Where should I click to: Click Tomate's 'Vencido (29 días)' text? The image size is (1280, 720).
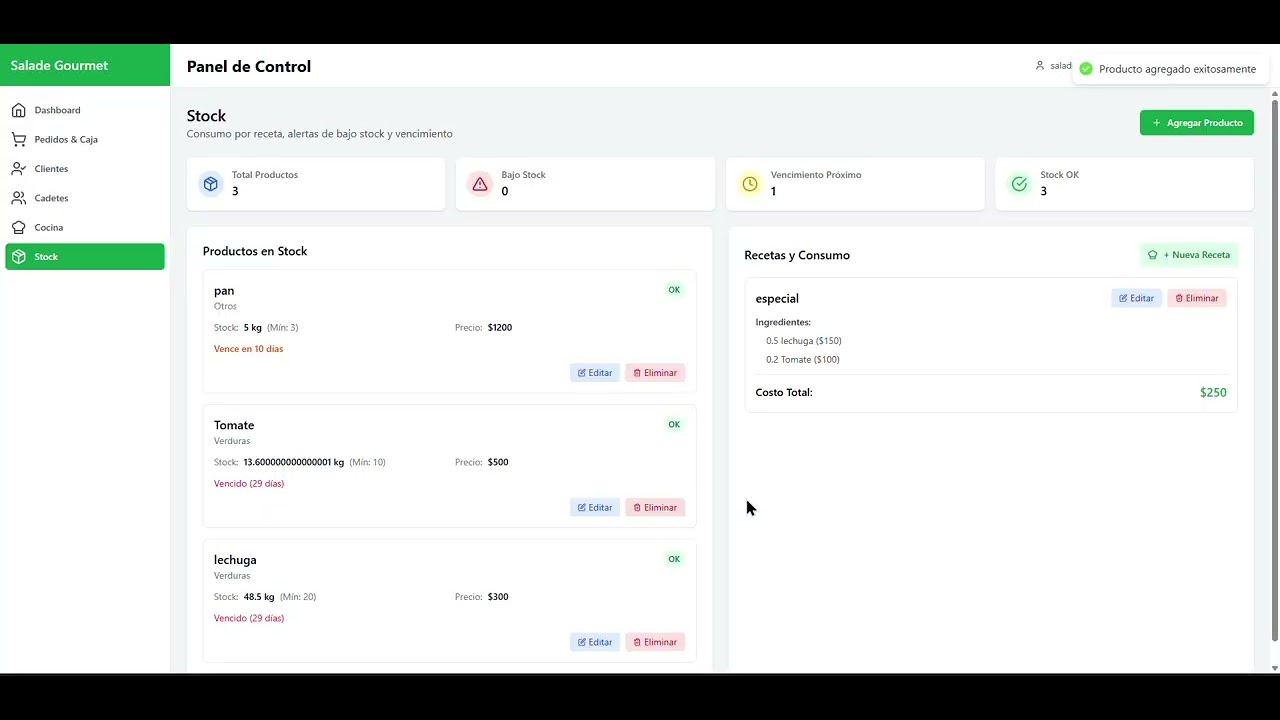(249, 484)
